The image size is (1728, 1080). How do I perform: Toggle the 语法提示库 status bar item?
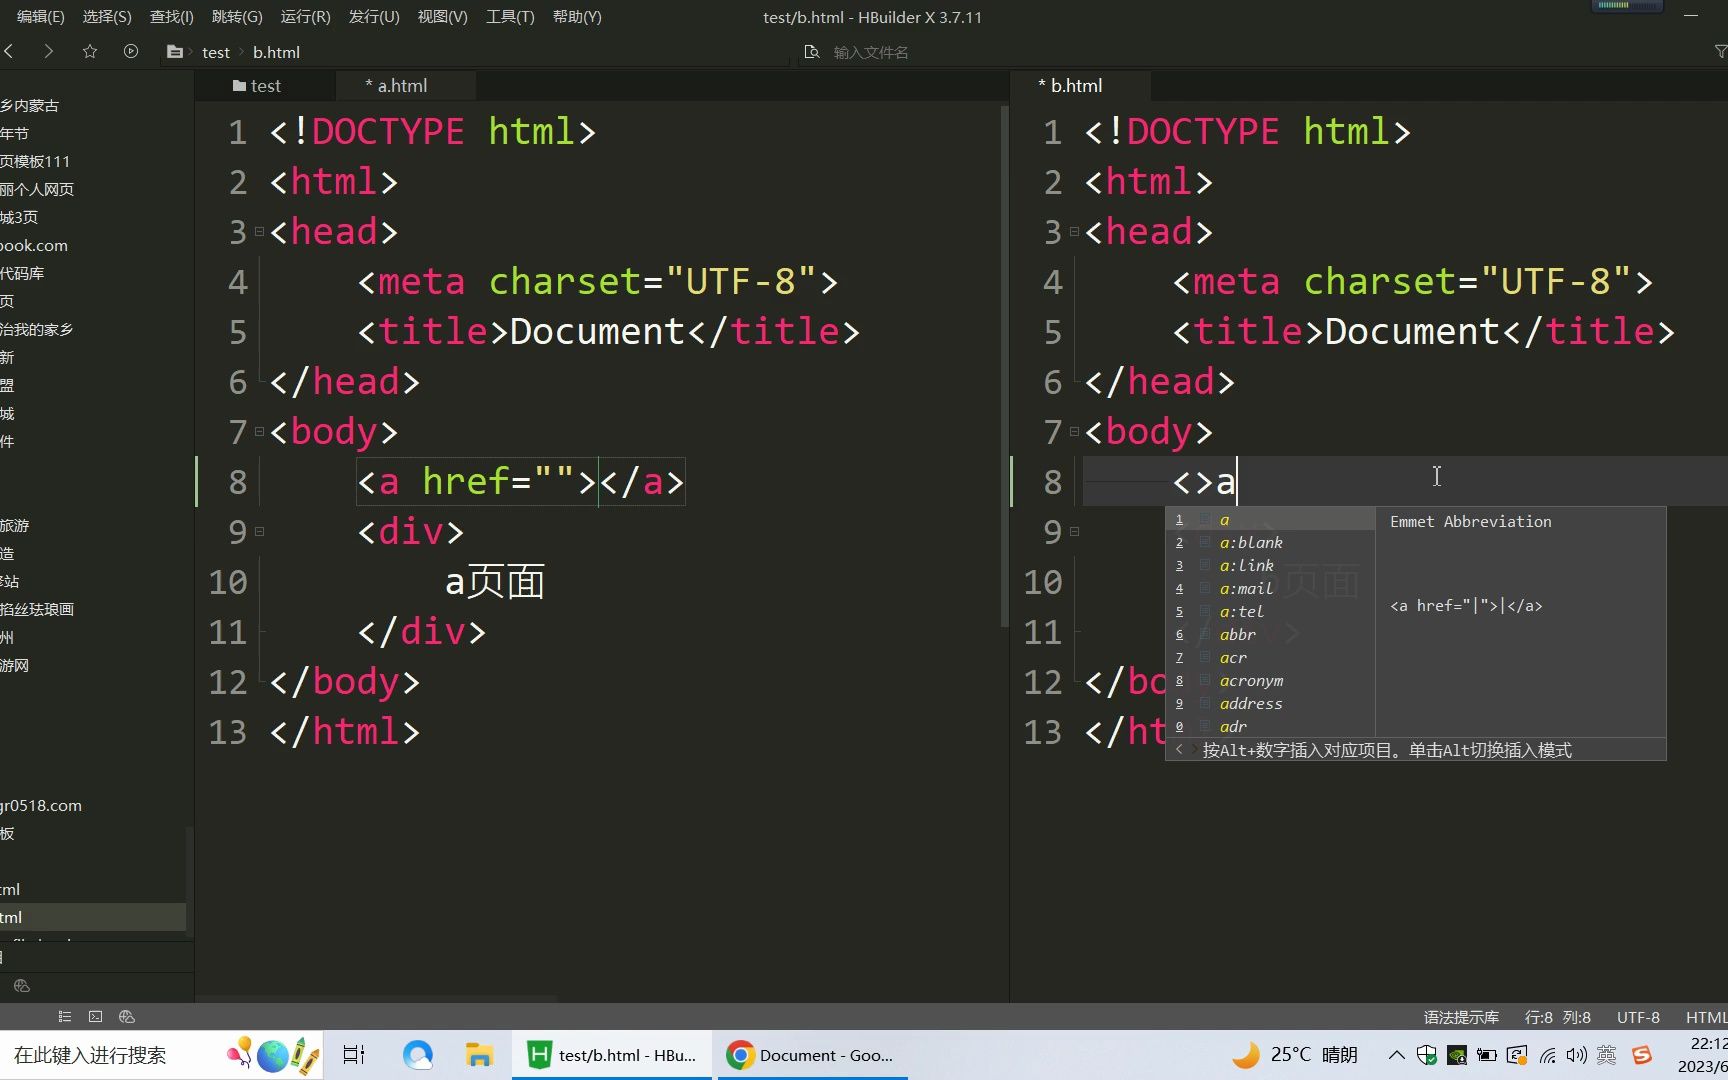point(1460,1017)
